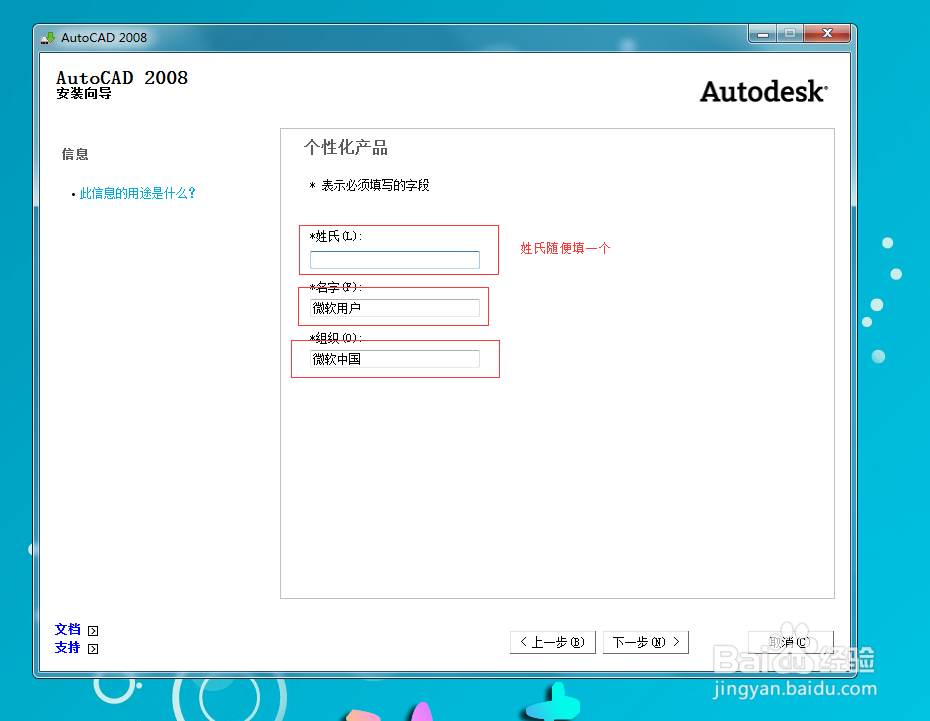Open the 此信息的用途是什么? link

(138, 193)
